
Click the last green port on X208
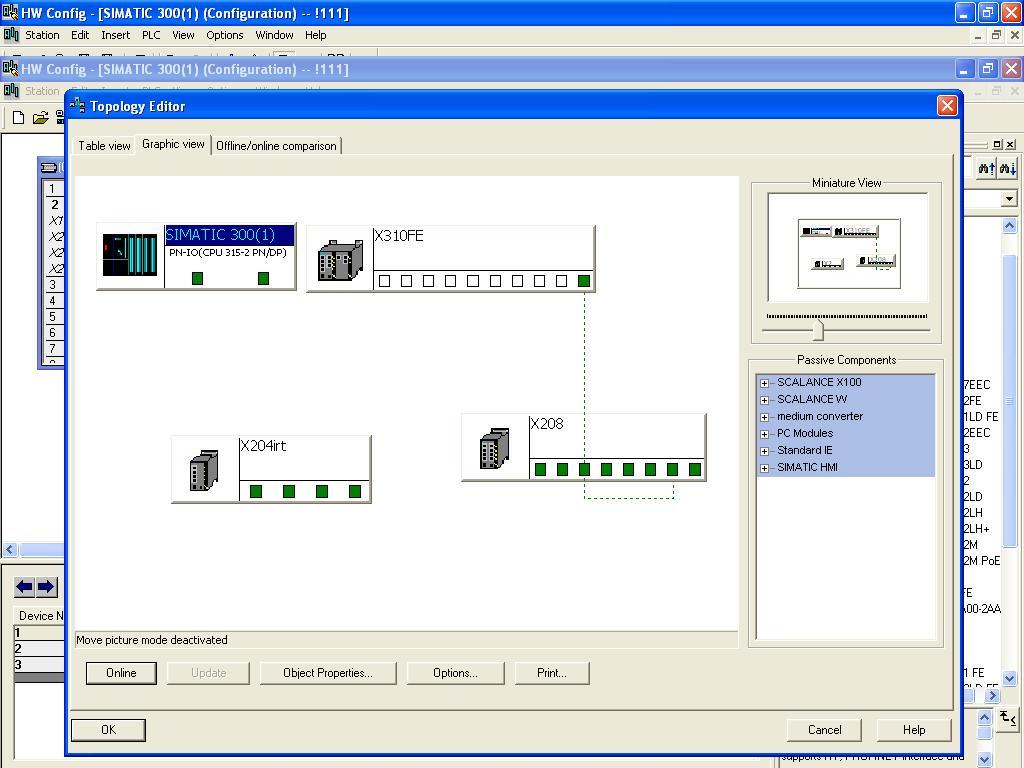[695, 469]
